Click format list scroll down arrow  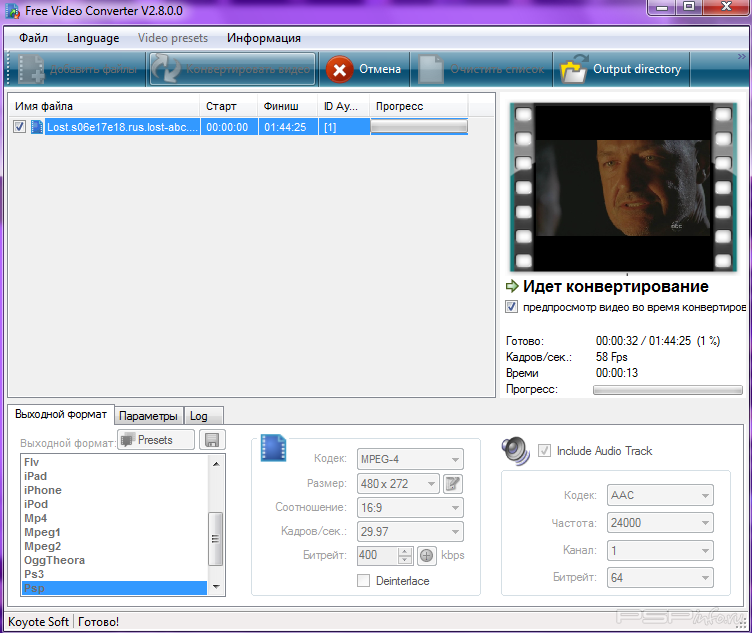(216, 587)
